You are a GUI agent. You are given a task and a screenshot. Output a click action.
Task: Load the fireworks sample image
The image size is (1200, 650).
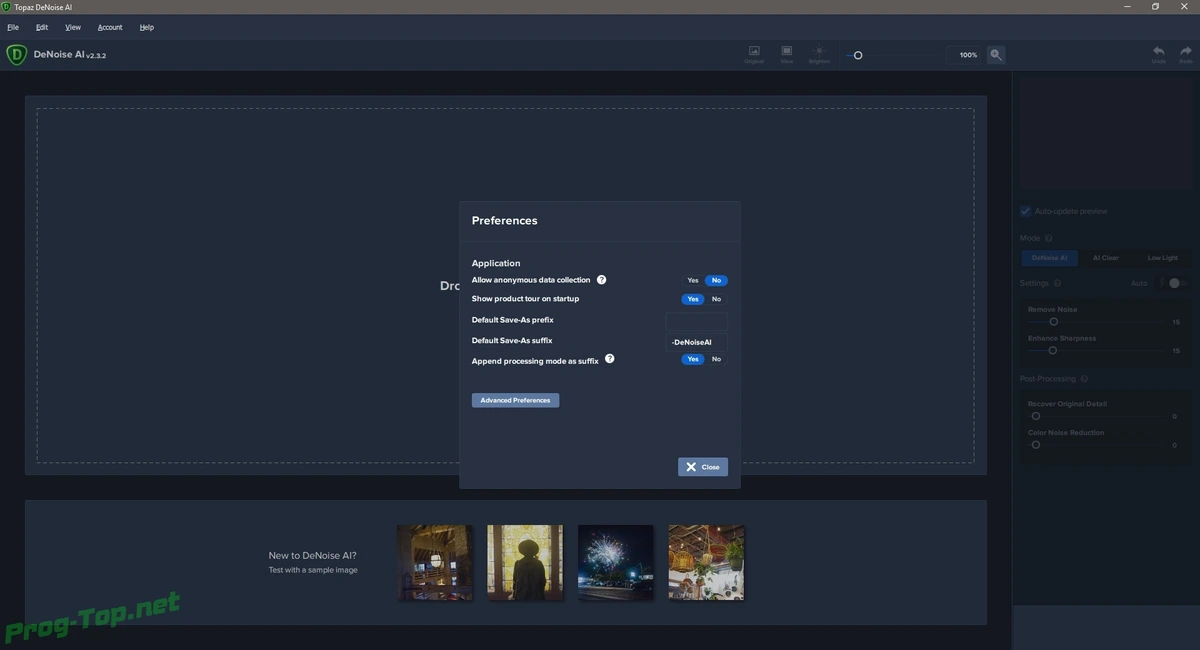616,562
